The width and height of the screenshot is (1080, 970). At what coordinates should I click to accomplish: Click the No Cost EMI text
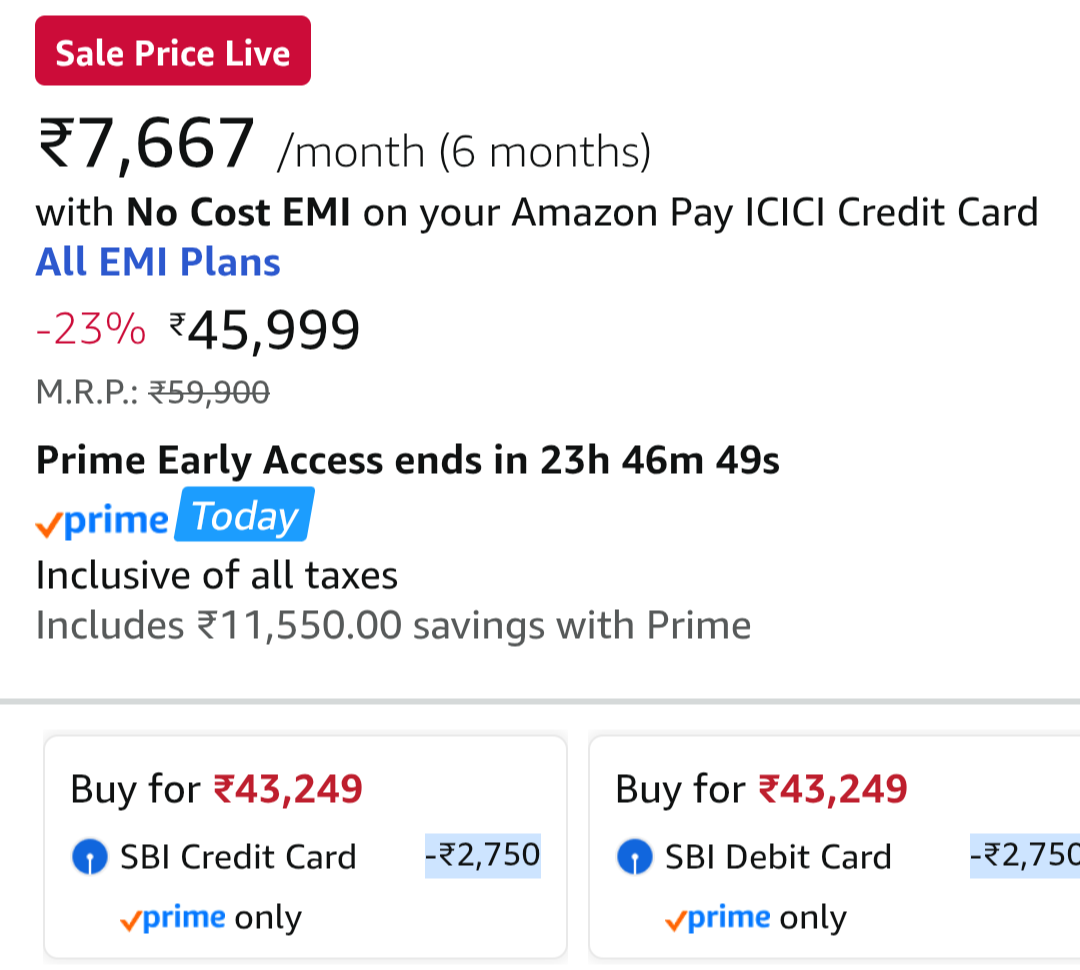pyautogui.click(x=238, y=213)
